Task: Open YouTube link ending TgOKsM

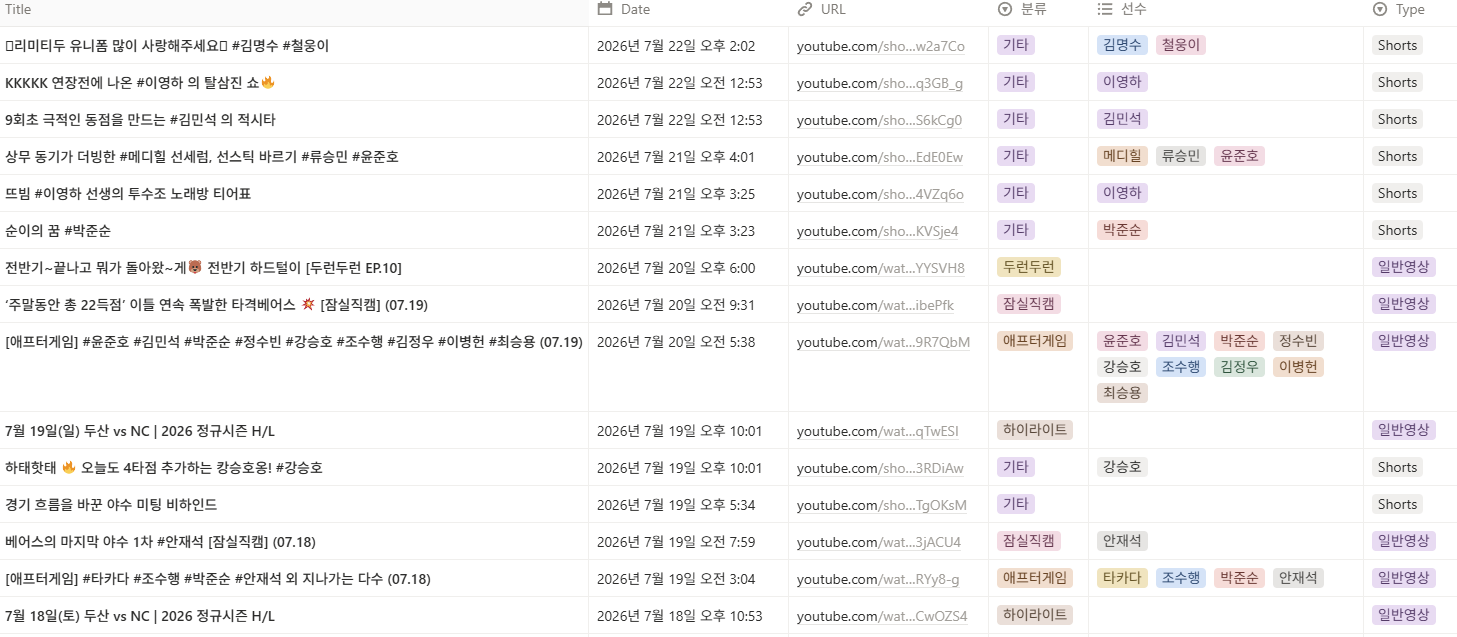Action: click(882, 505)
